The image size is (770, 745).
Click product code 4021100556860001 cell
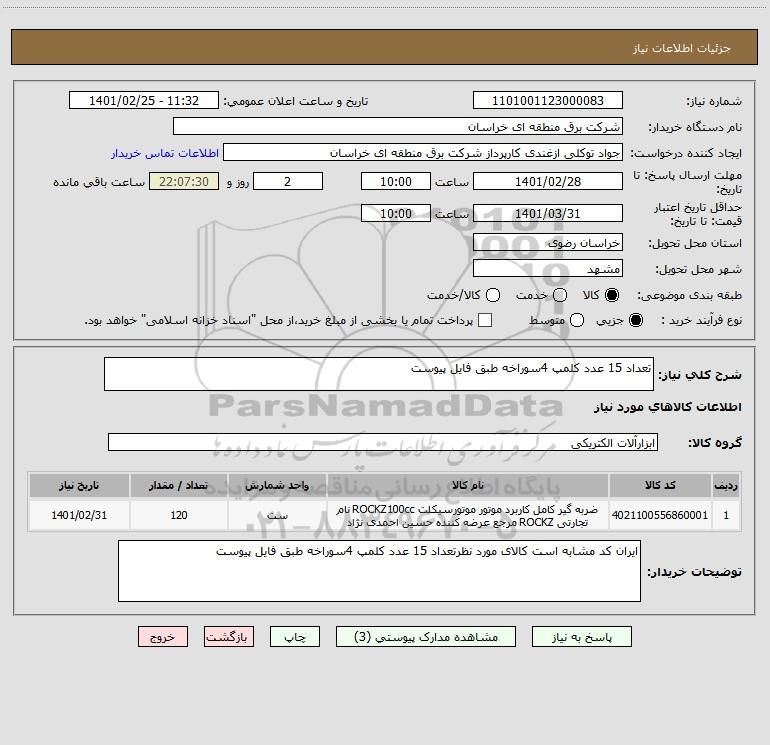click(660, 515)
